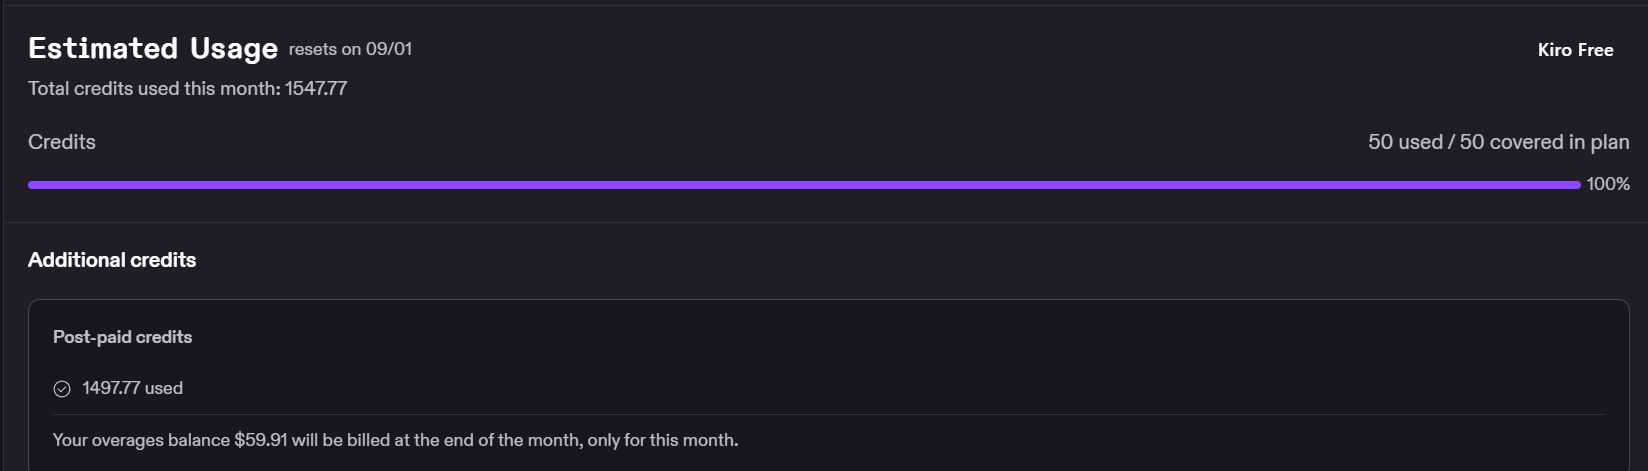
Task: Click the Post-paid credits card title
Action: click(x=122, y=337)
